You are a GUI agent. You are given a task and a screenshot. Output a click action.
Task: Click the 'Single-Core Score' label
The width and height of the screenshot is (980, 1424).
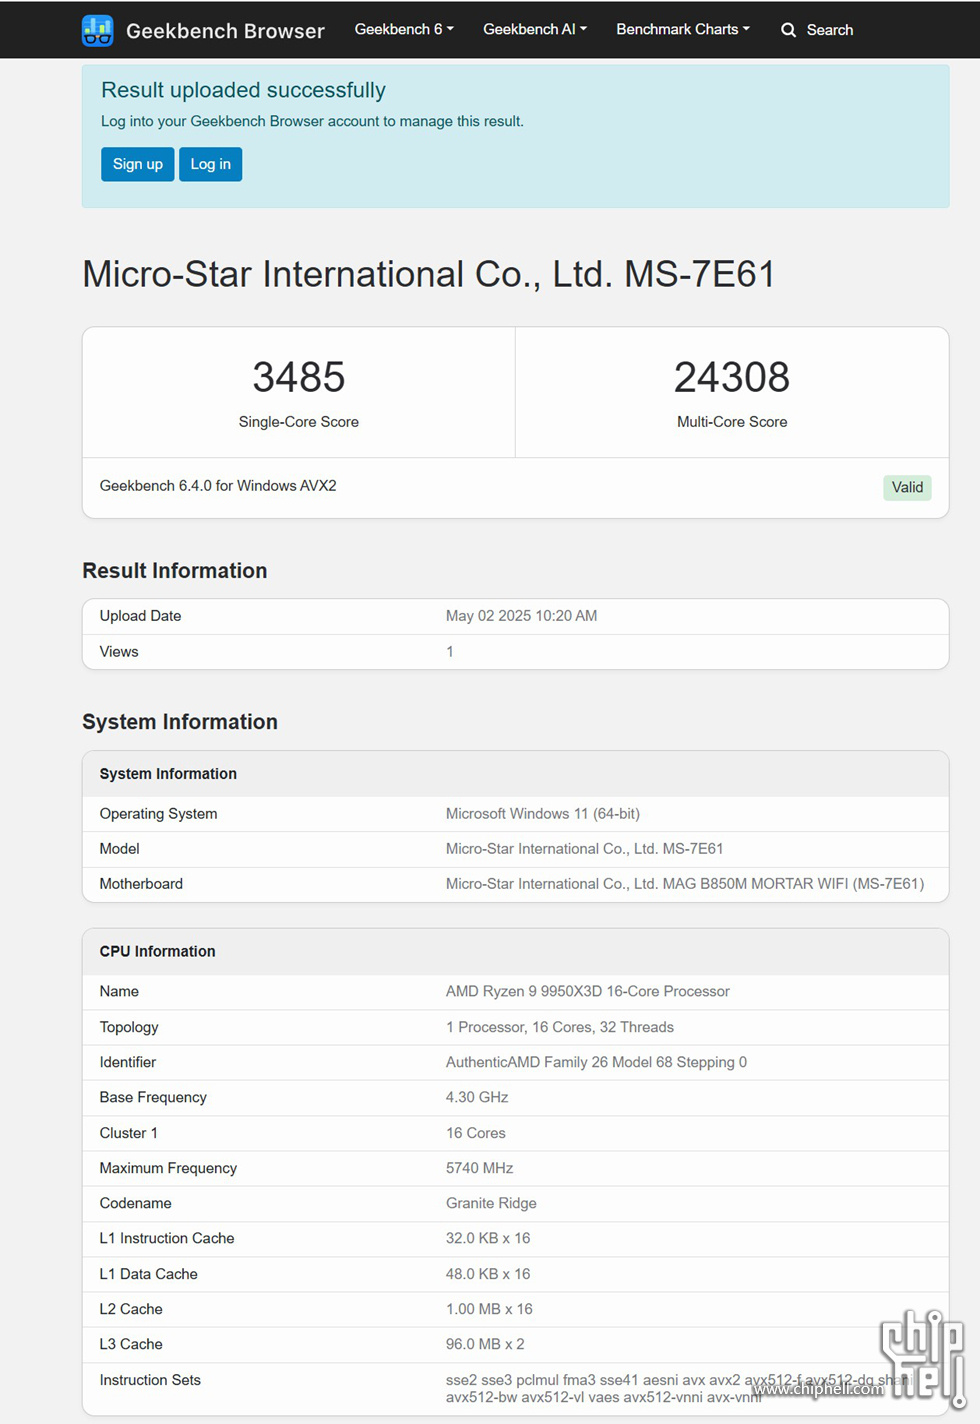point(299,422)
